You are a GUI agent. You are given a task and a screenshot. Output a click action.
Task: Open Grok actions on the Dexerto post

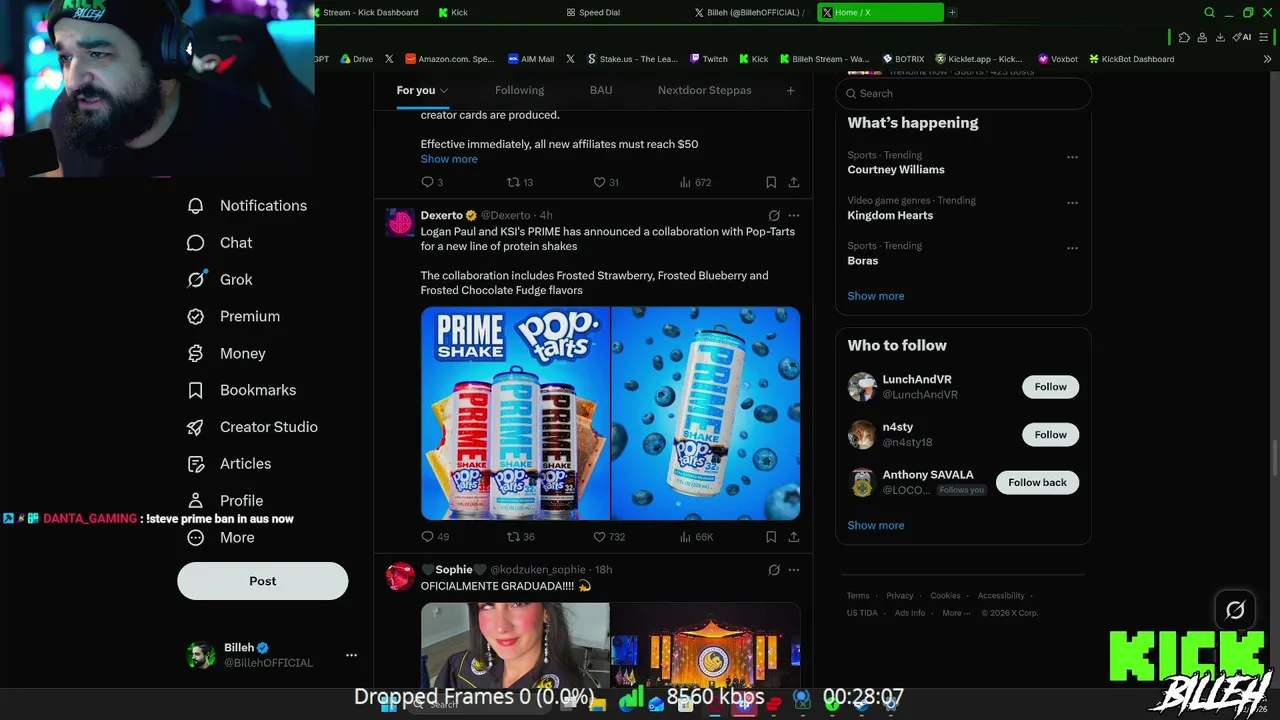click(x=774, y=215)
